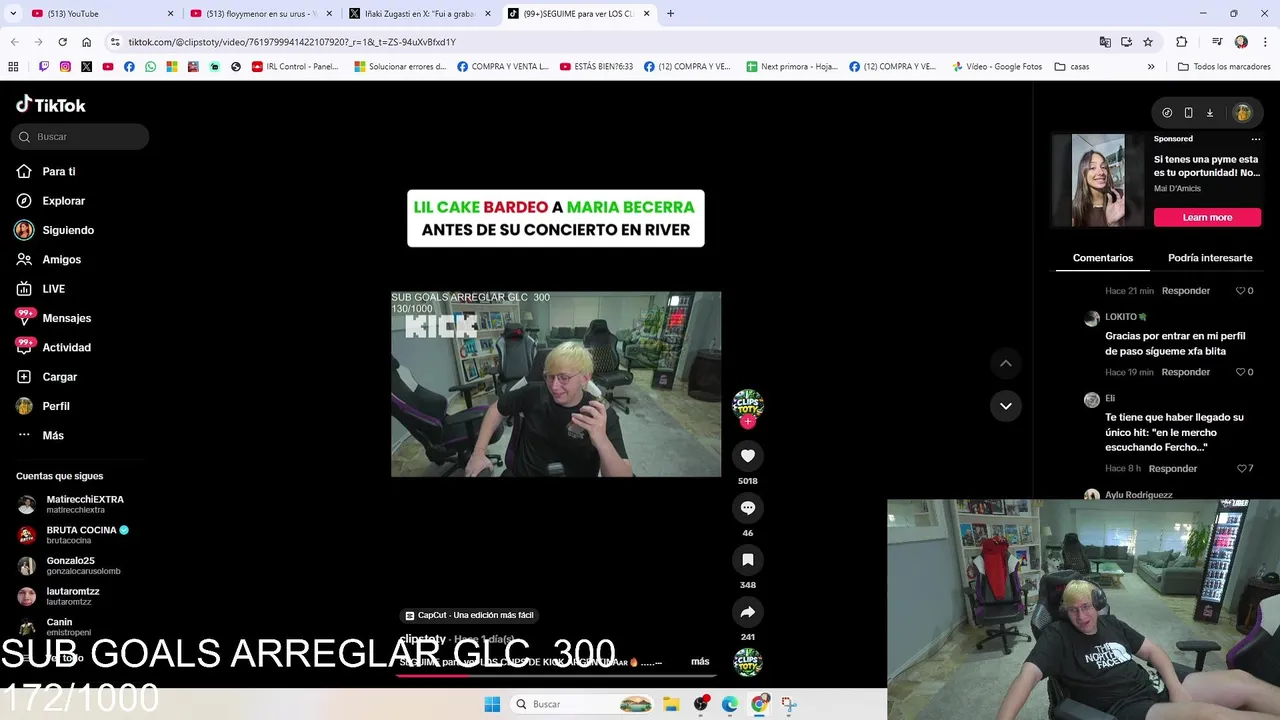Switch to the floyymenor en su urus tab
1280x720 pixels.
click(x=260, y=14)
